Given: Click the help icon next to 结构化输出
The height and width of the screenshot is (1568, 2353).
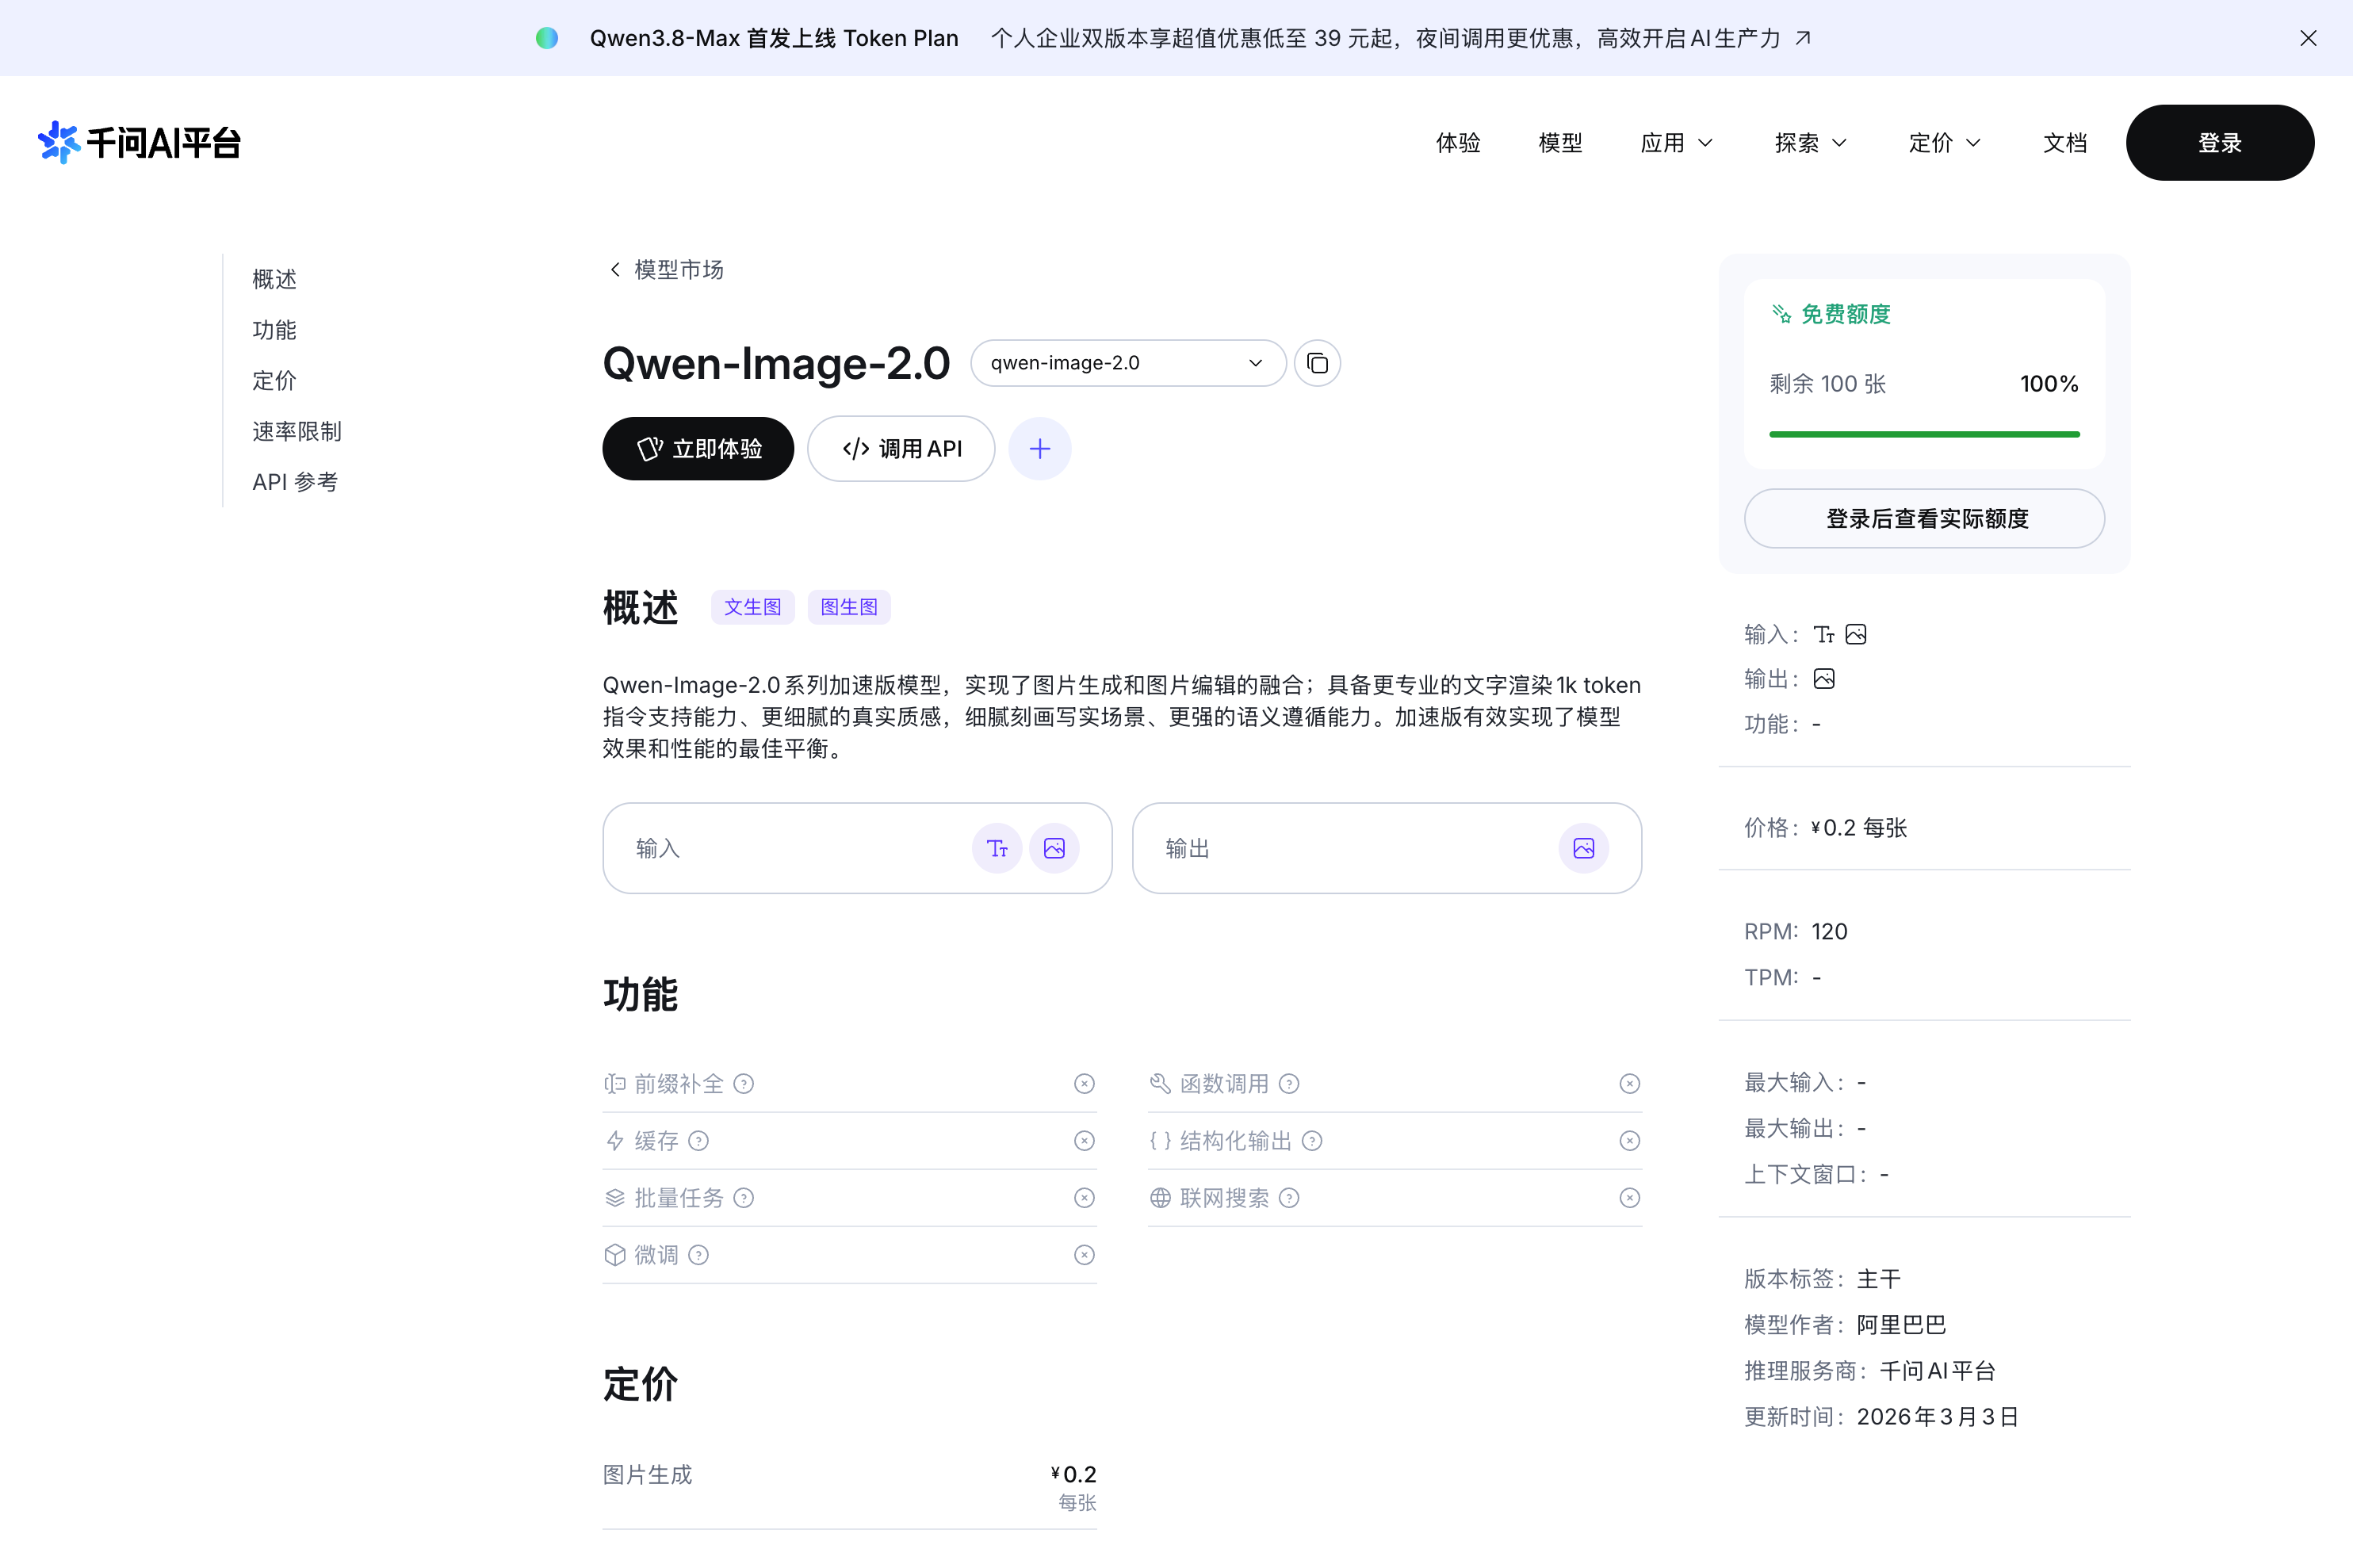Looking at the screenshot, I should coord(1312,1141).
